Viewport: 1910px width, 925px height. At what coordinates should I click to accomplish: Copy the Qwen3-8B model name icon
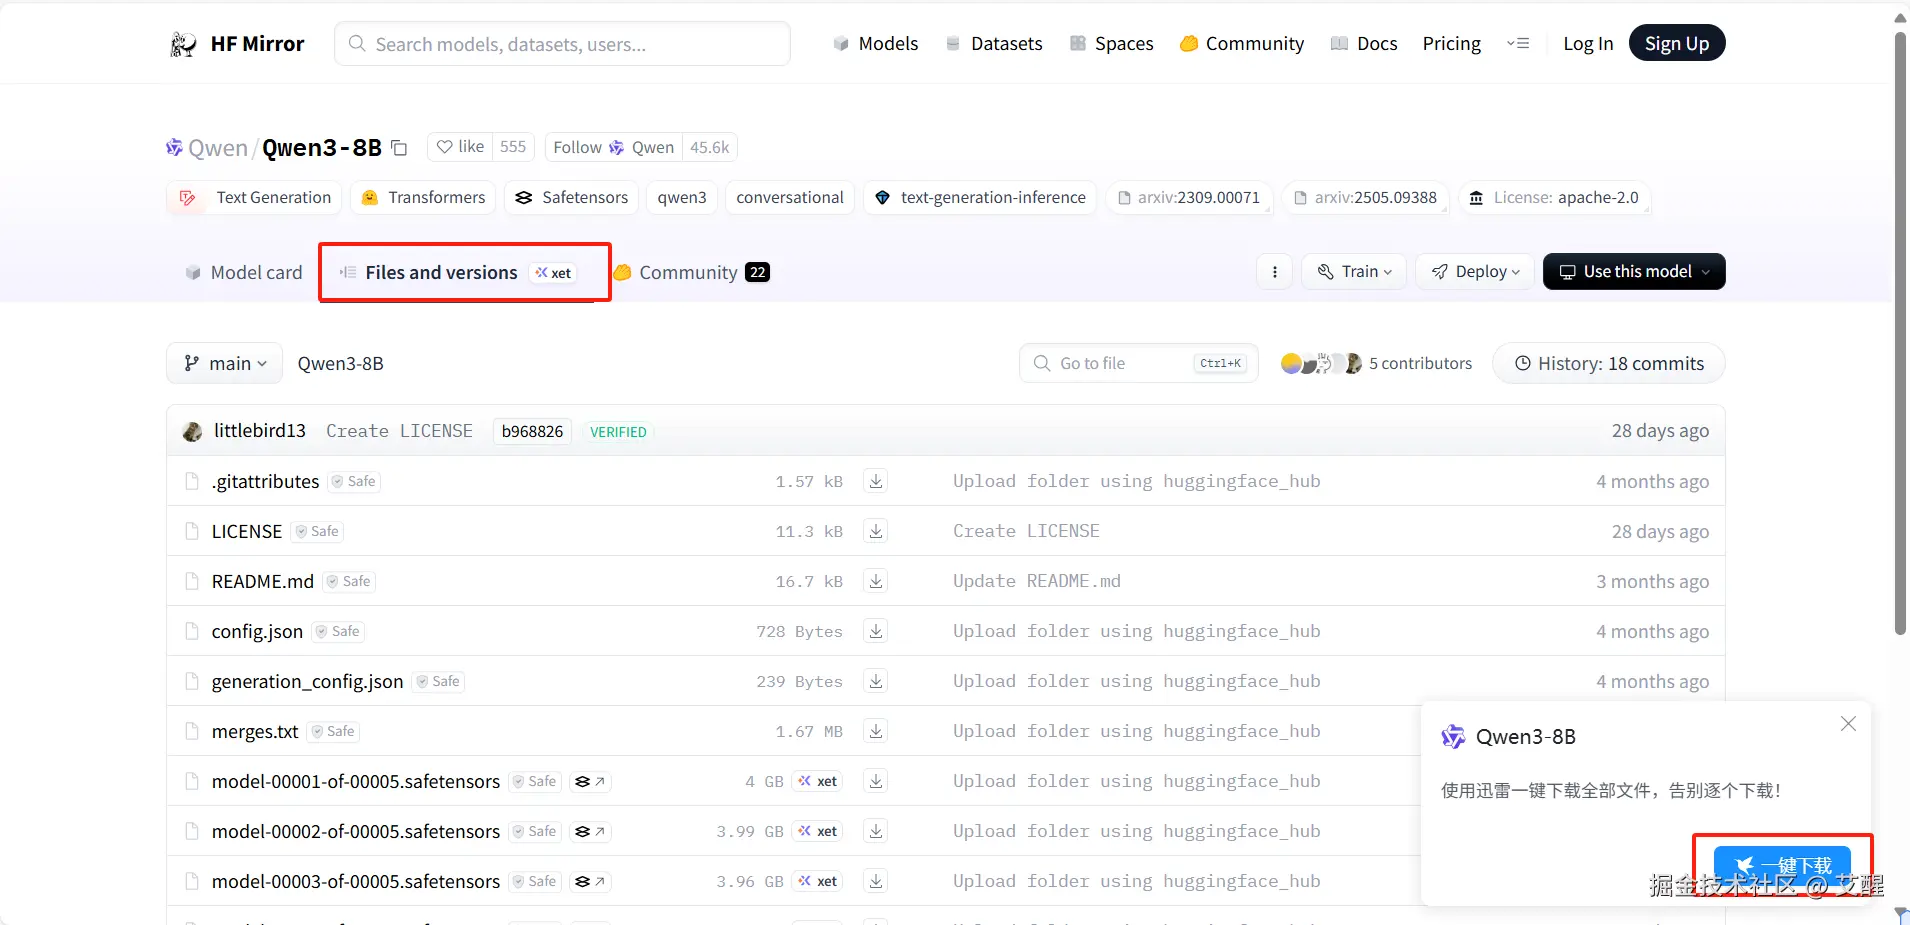tap(399, 148)
